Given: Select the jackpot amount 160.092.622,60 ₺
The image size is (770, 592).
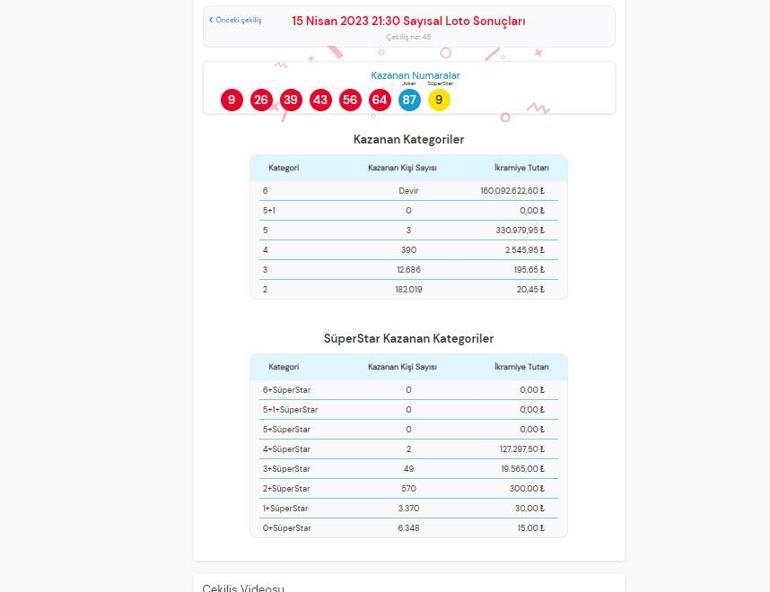Looking at the screenshot, I should pyautogui.click(x=513, y=191).
